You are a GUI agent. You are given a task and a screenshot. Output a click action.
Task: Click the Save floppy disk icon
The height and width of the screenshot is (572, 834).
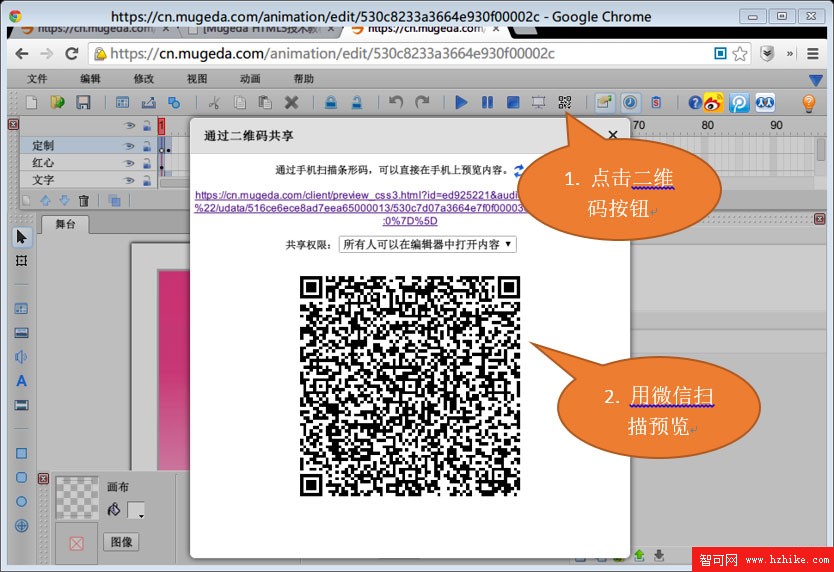tap(84, 102)
